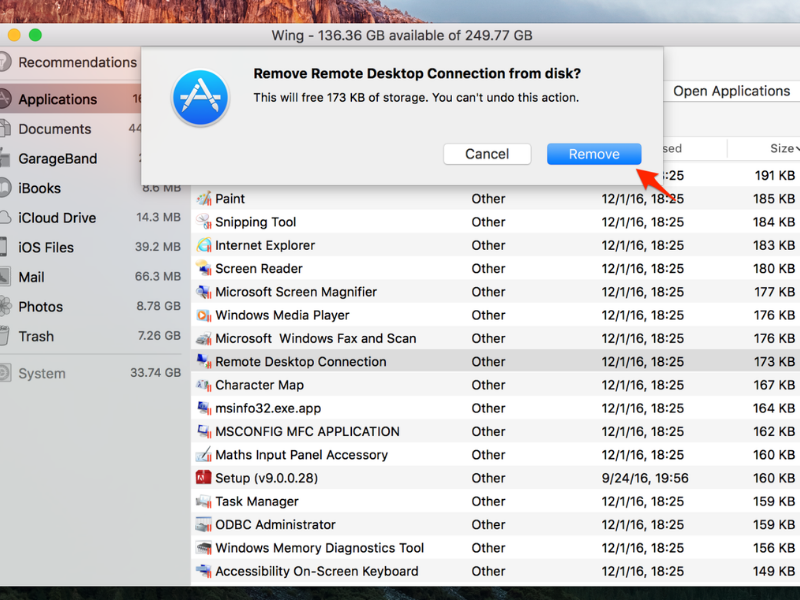Select the Microsoft Screen Magnifier icon
The width and height of the screenshot is (800, 600).
point(204,292)
